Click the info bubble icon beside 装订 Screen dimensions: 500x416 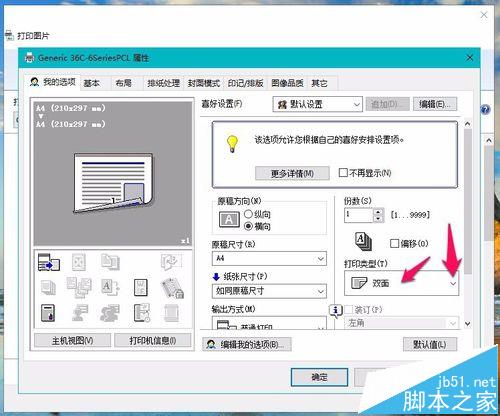coord(335,311)
